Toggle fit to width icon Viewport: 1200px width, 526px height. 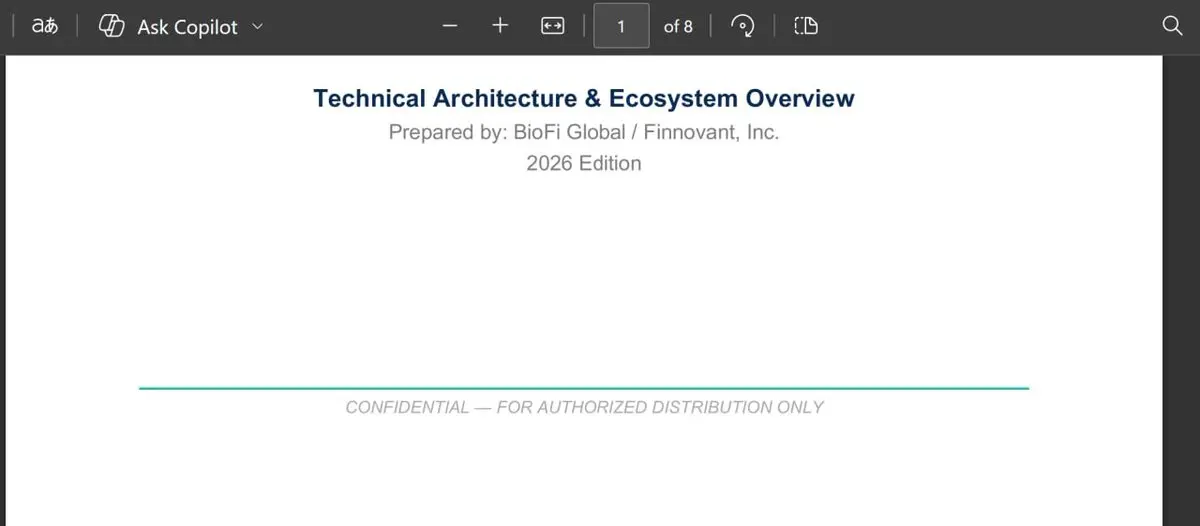coord(552,27)
